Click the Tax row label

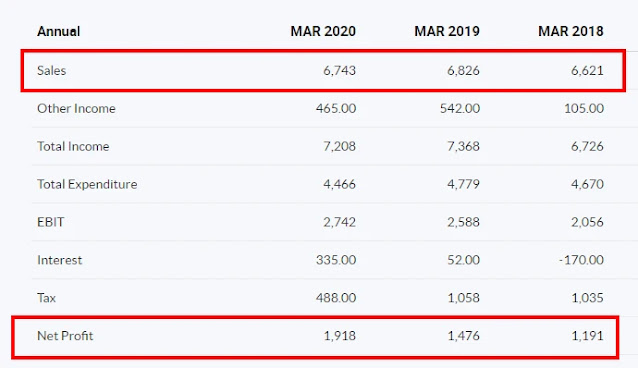[46, 298]
